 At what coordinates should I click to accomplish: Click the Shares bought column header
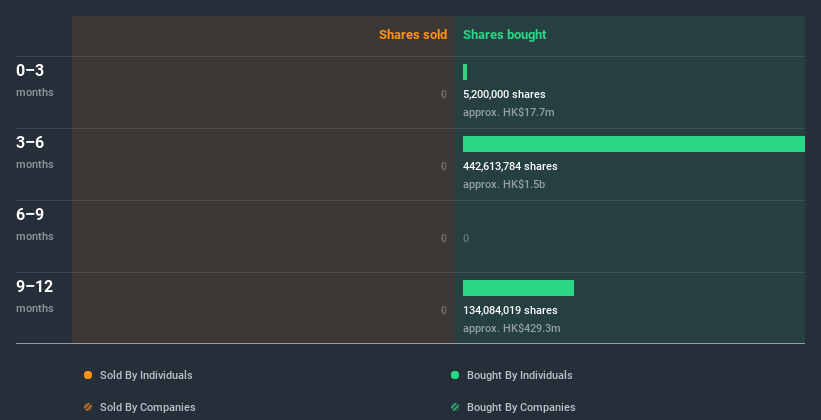[x=505, y=35]
